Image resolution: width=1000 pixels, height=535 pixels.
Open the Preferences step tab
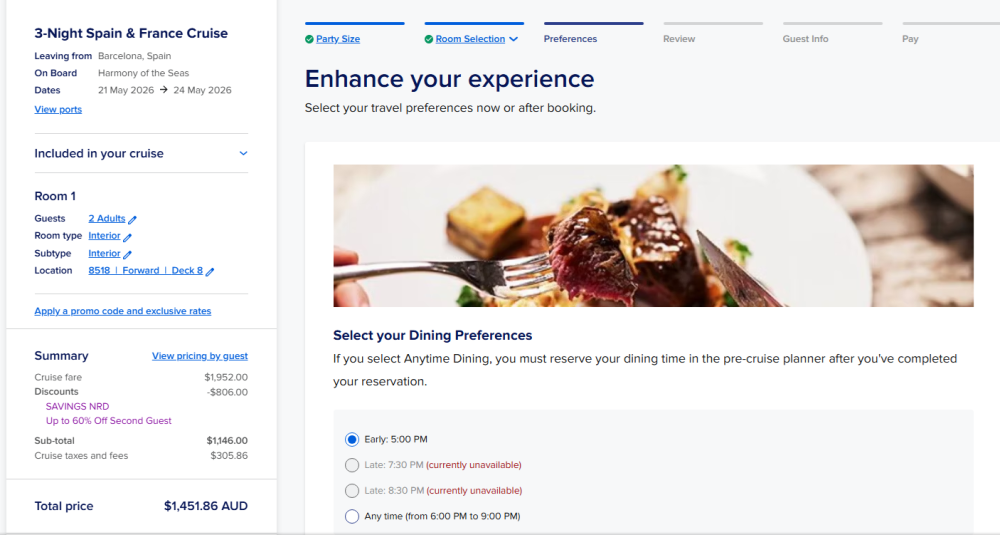570,39
